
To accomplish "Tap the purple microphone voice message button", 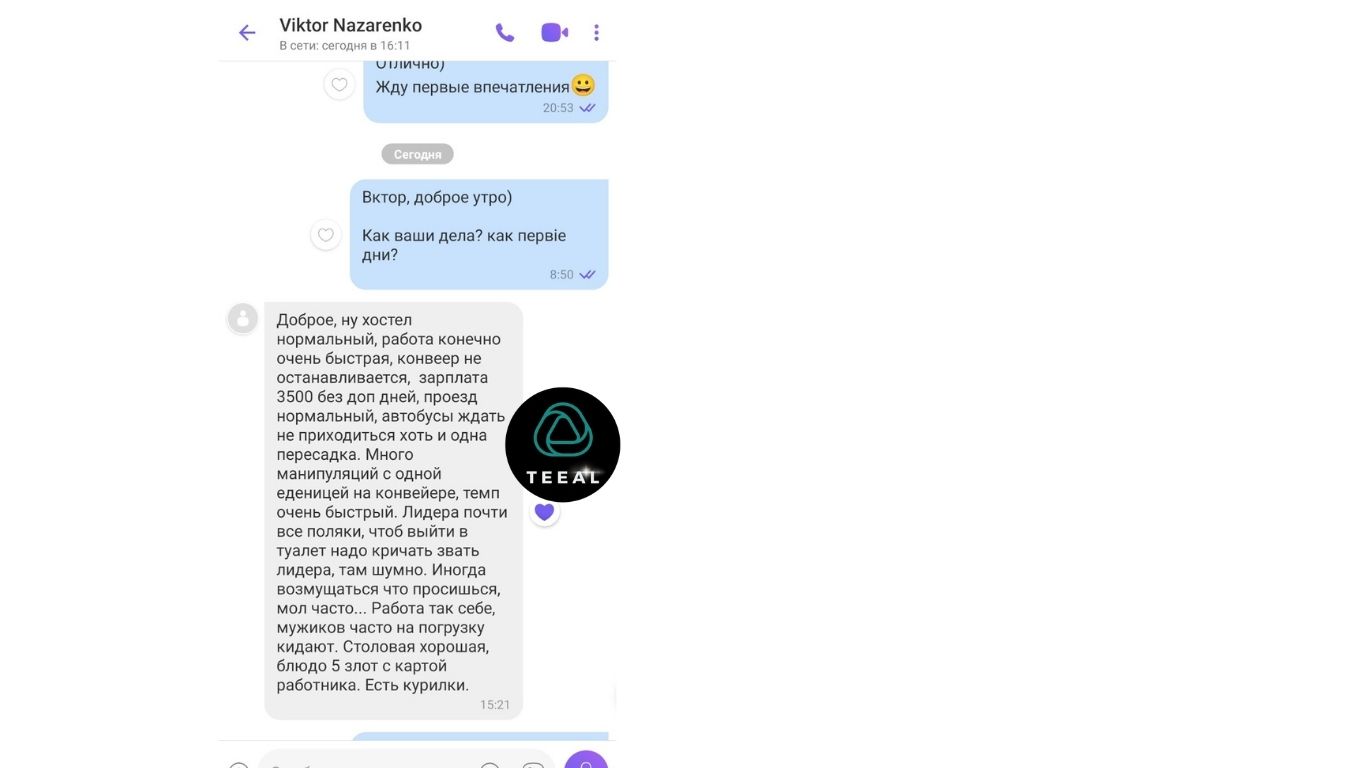I will (586, 760).
